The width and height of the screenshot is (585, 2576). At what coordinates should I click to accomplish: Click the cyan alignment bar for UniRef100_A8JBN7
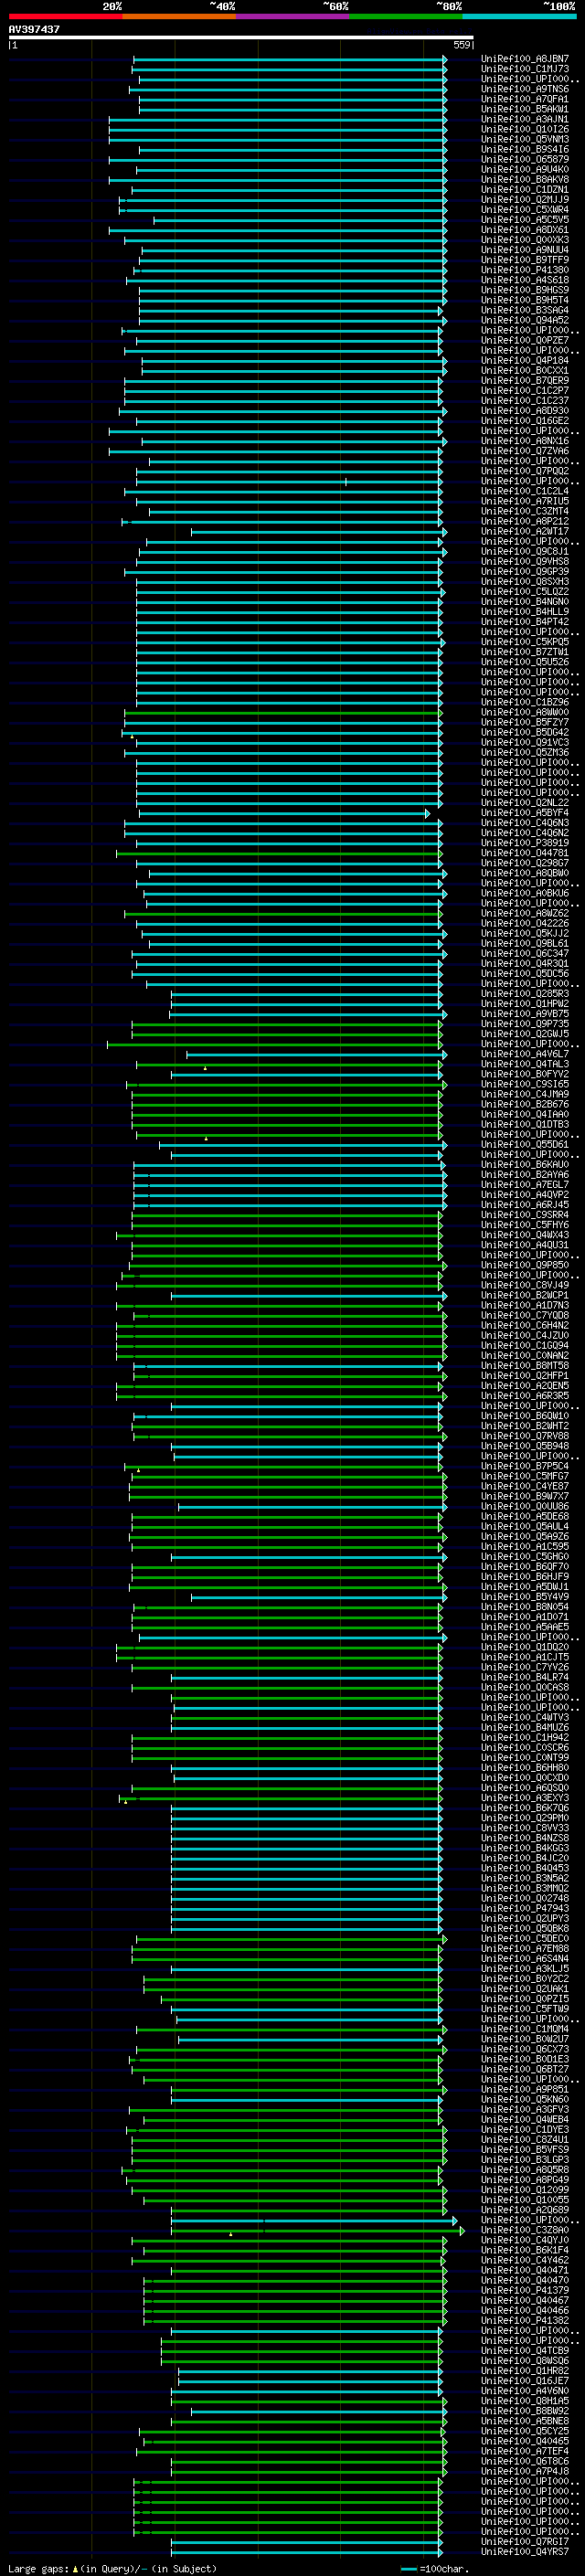tap(290, 59)
